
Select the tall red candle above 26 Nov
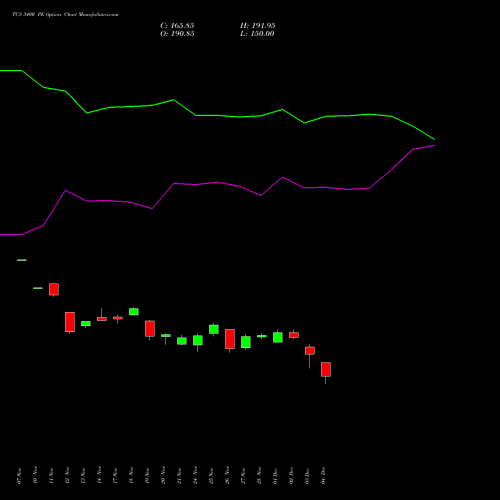[230, 339]
